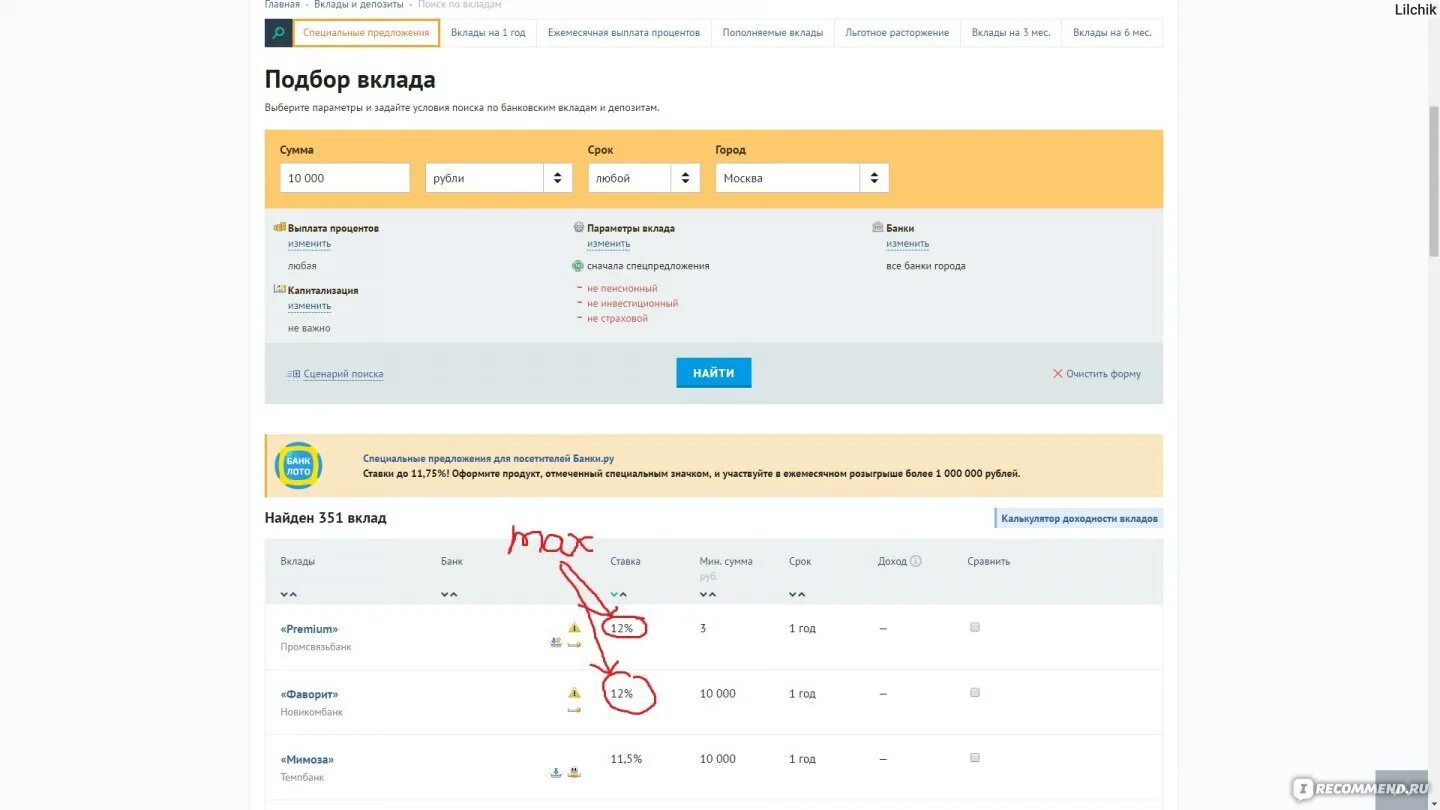Switch to the Вклады на 1 год tab

488,33
